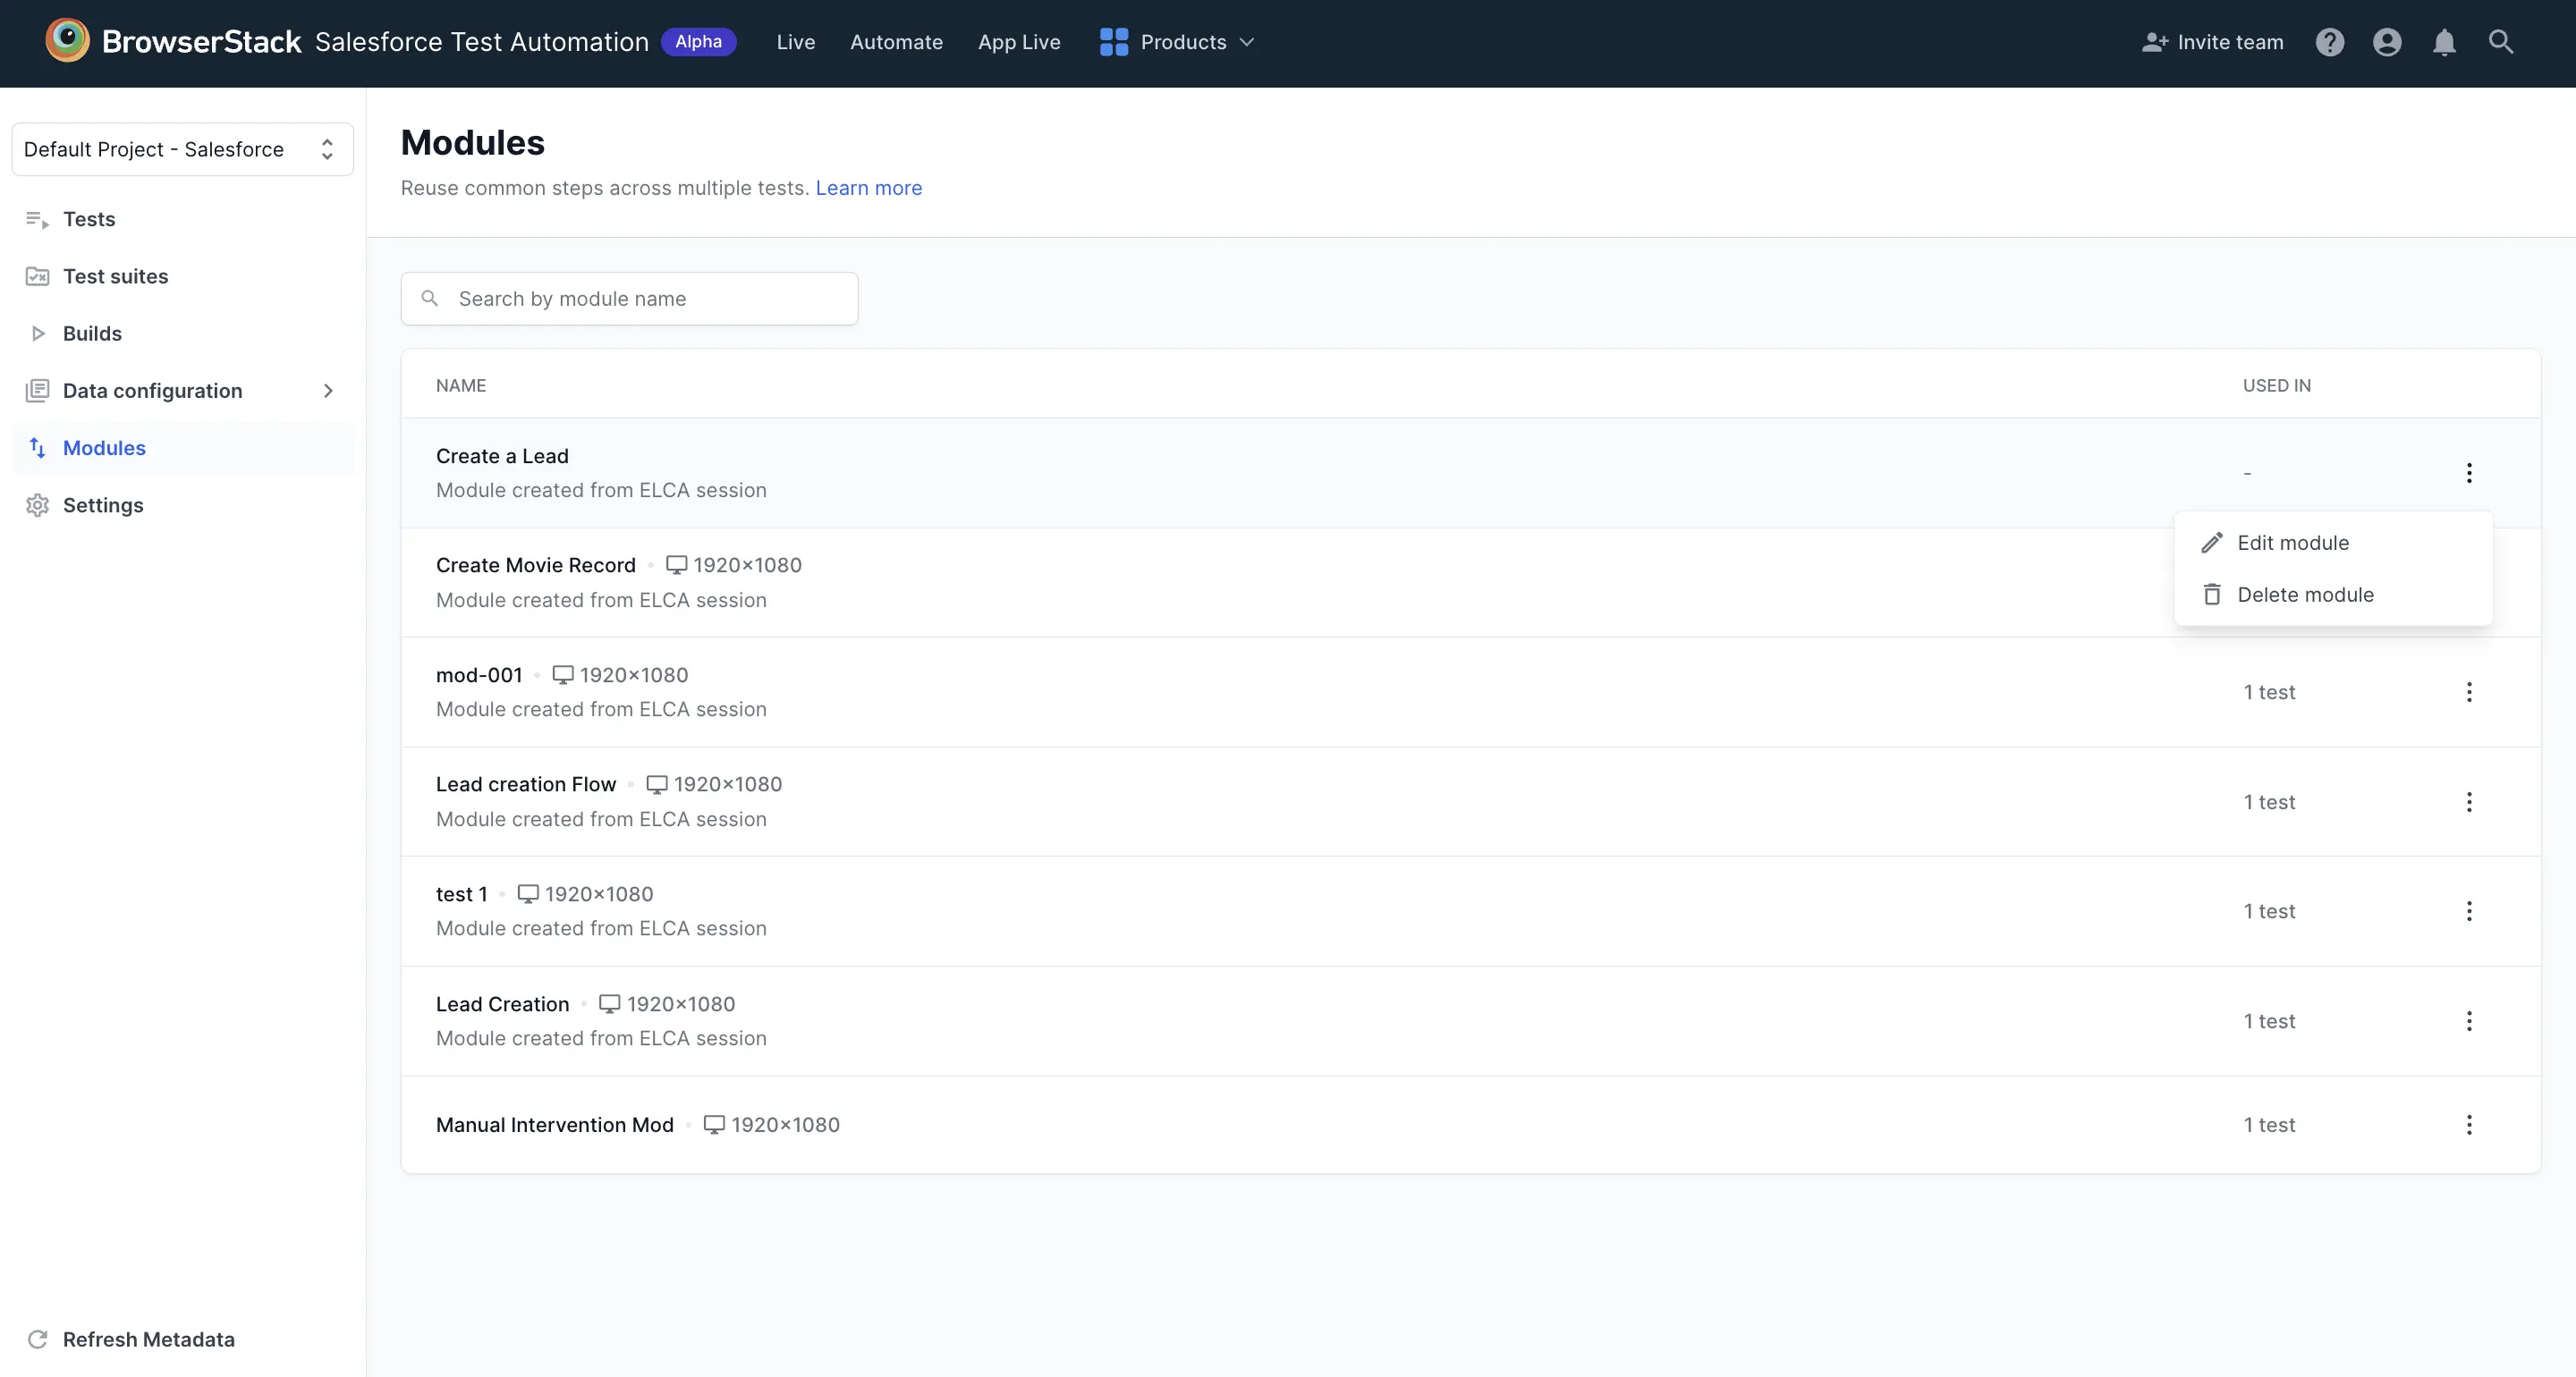This screenshot has width=2576, height=1377.
Task: Click the Learn more link
Action: click(x=868, y=188)
